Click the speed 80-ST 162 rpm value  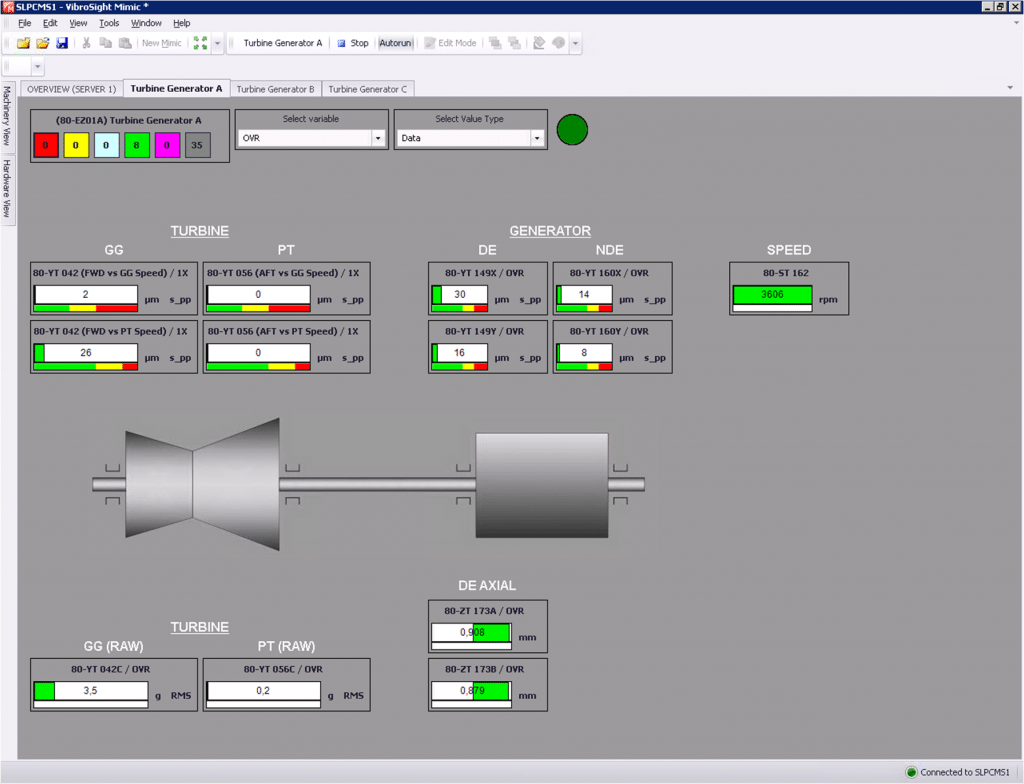click(x=772, y=295)
